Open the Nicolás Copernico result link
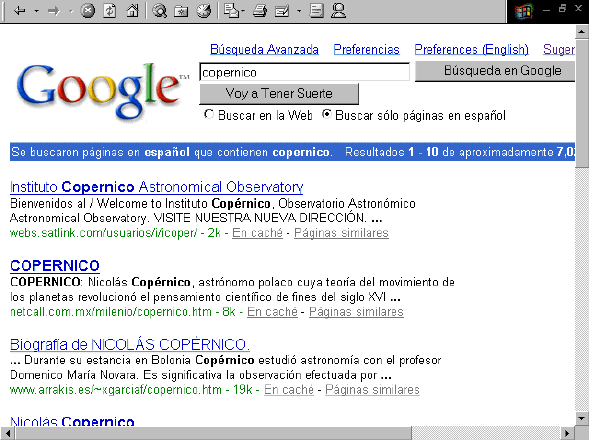 [72, 421]
